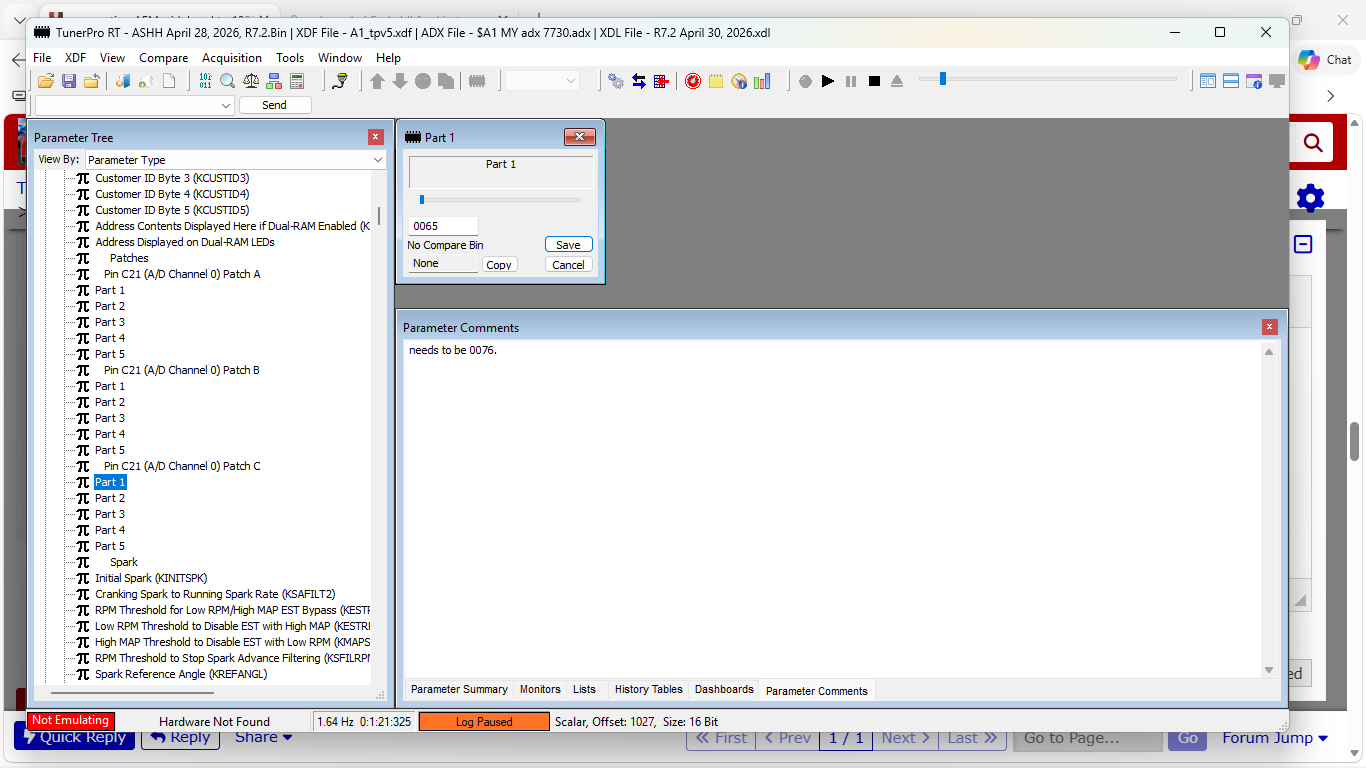Click Copy in the Part 1 dialog
Image resolution: width=1366 pixels, height=768 pixels.
499,265
